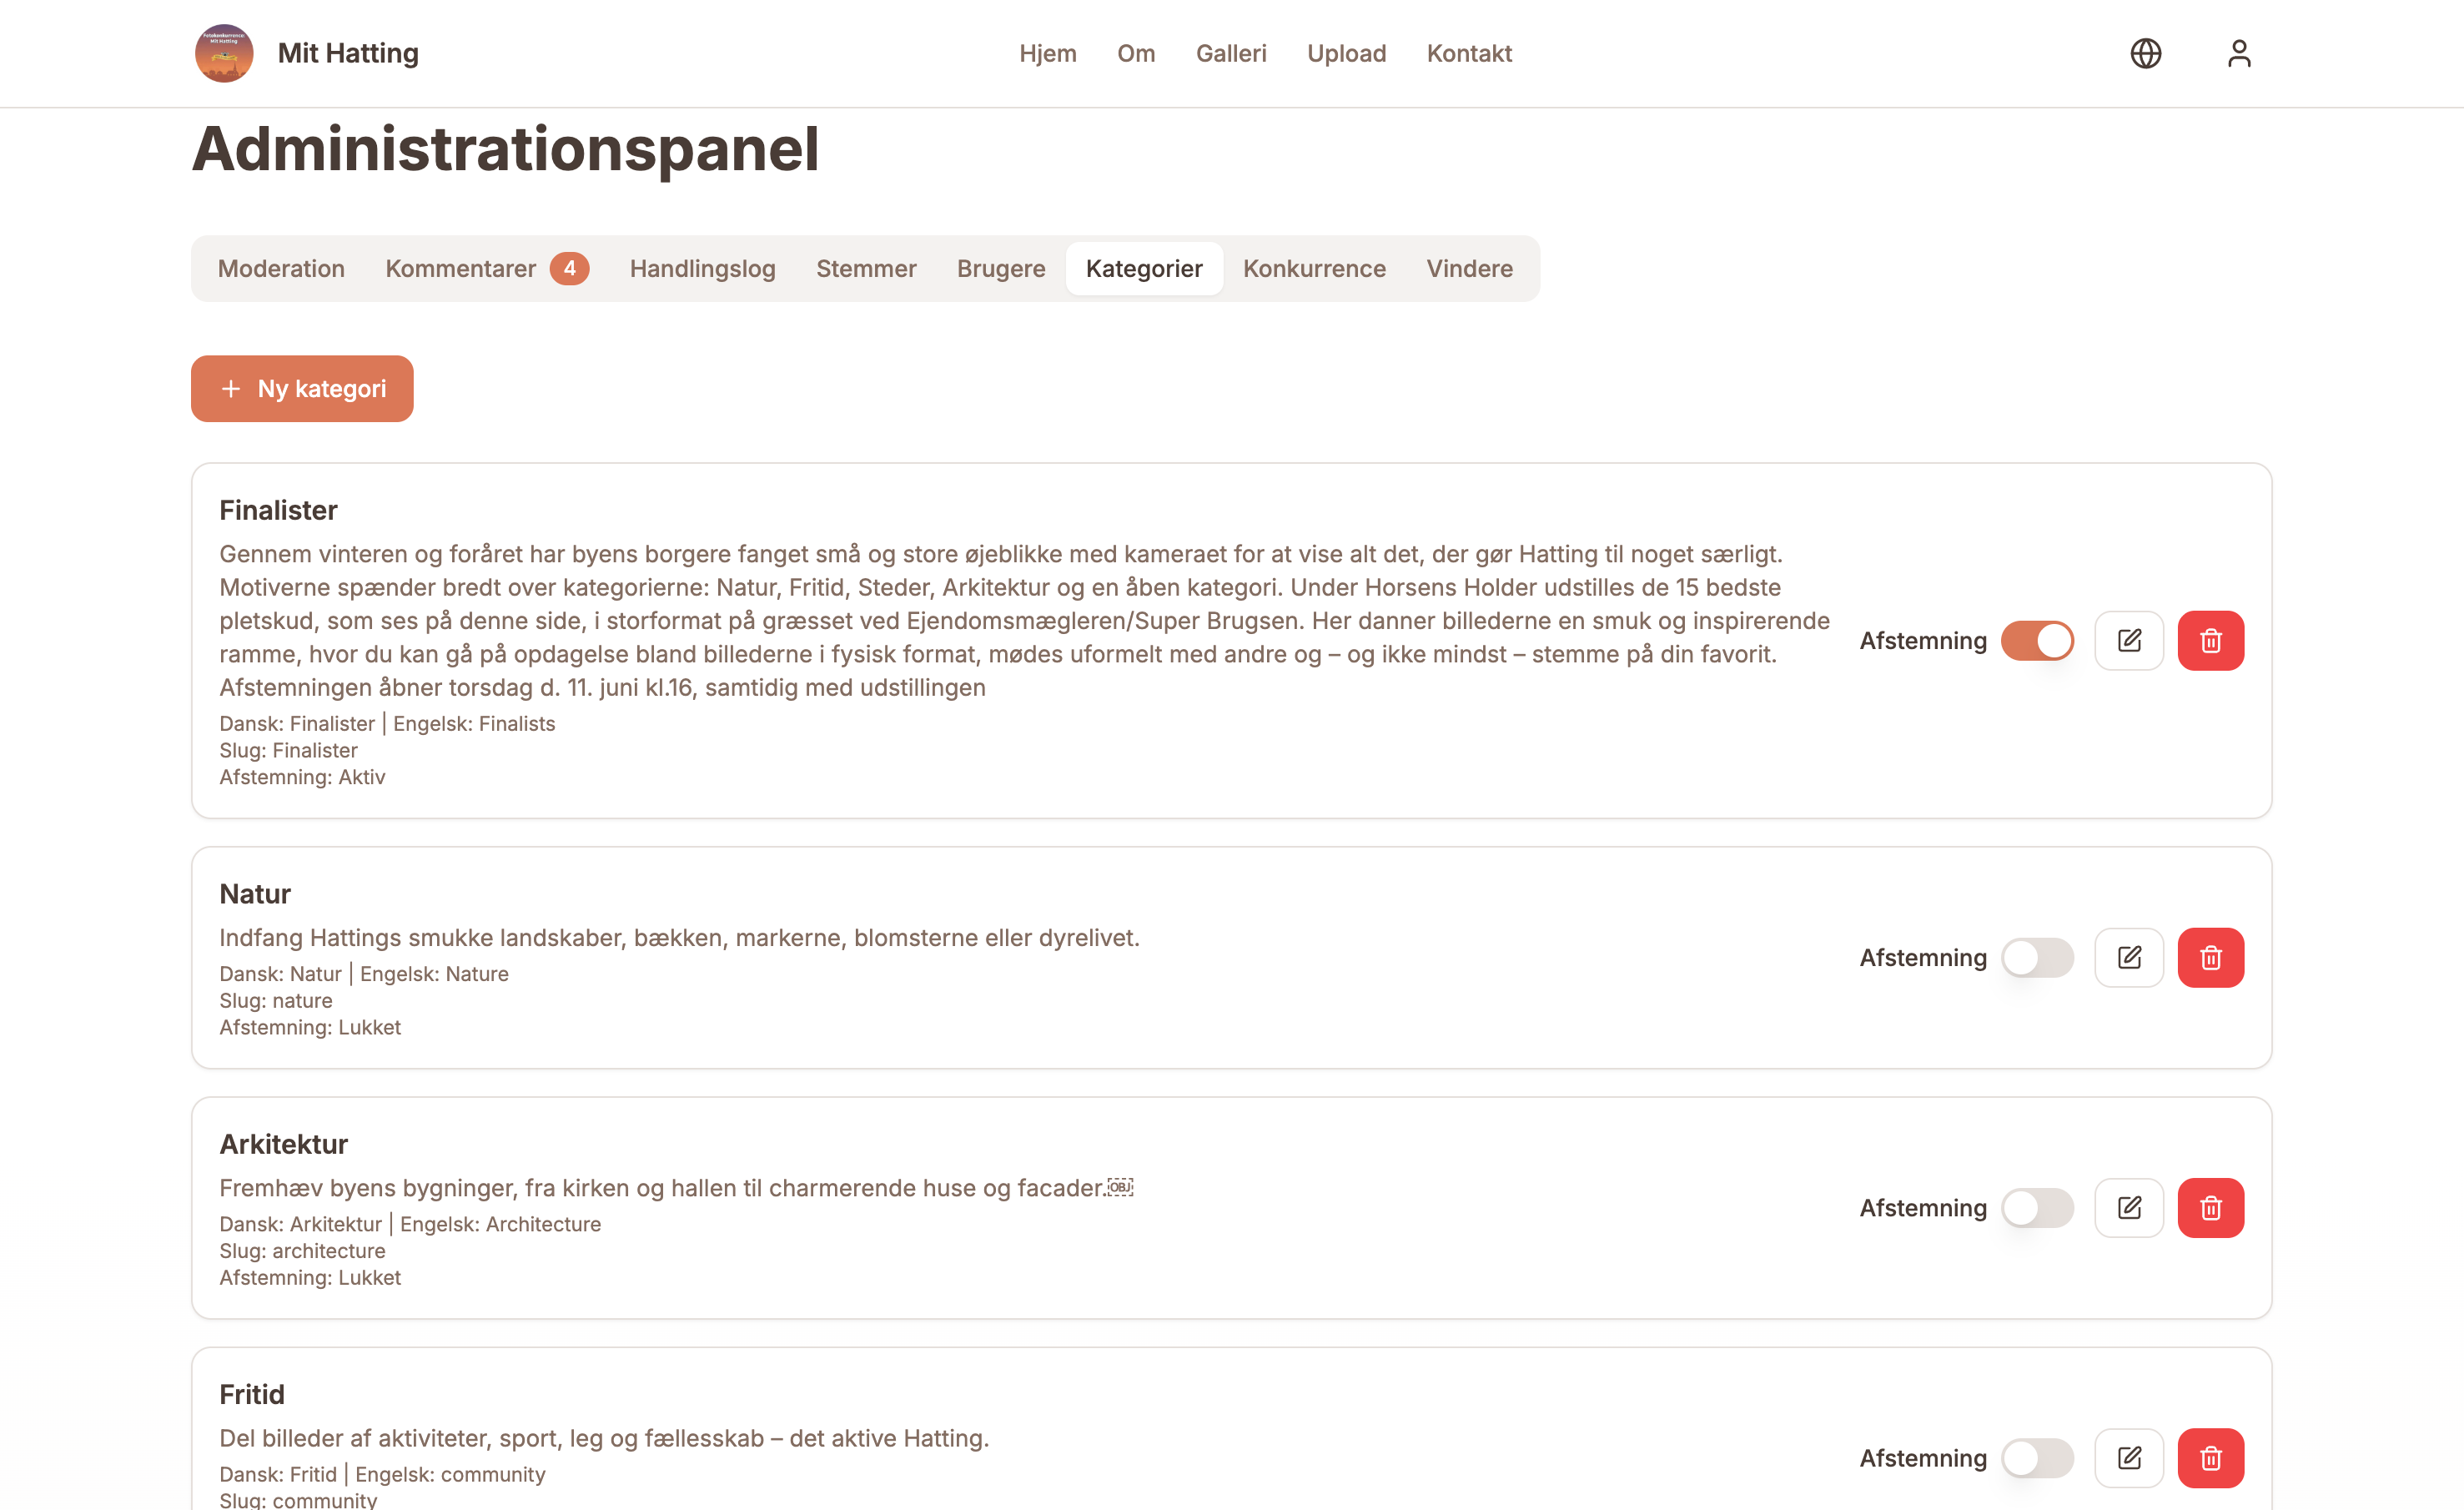Open the user account icon

[x=2239, y=53]
